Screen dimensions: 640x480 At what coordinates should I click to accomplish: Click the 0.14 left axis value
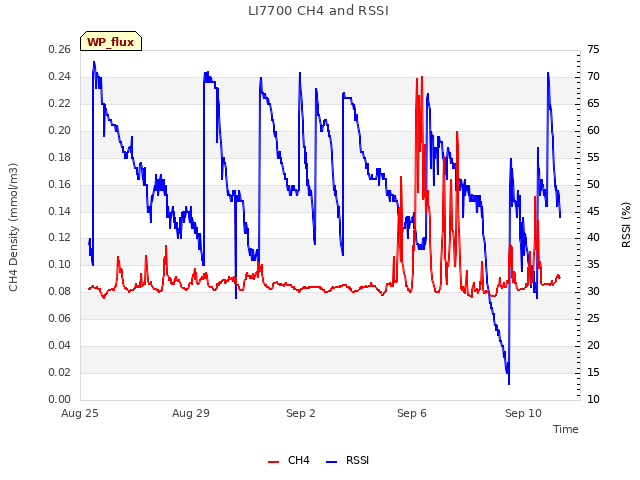60,211
